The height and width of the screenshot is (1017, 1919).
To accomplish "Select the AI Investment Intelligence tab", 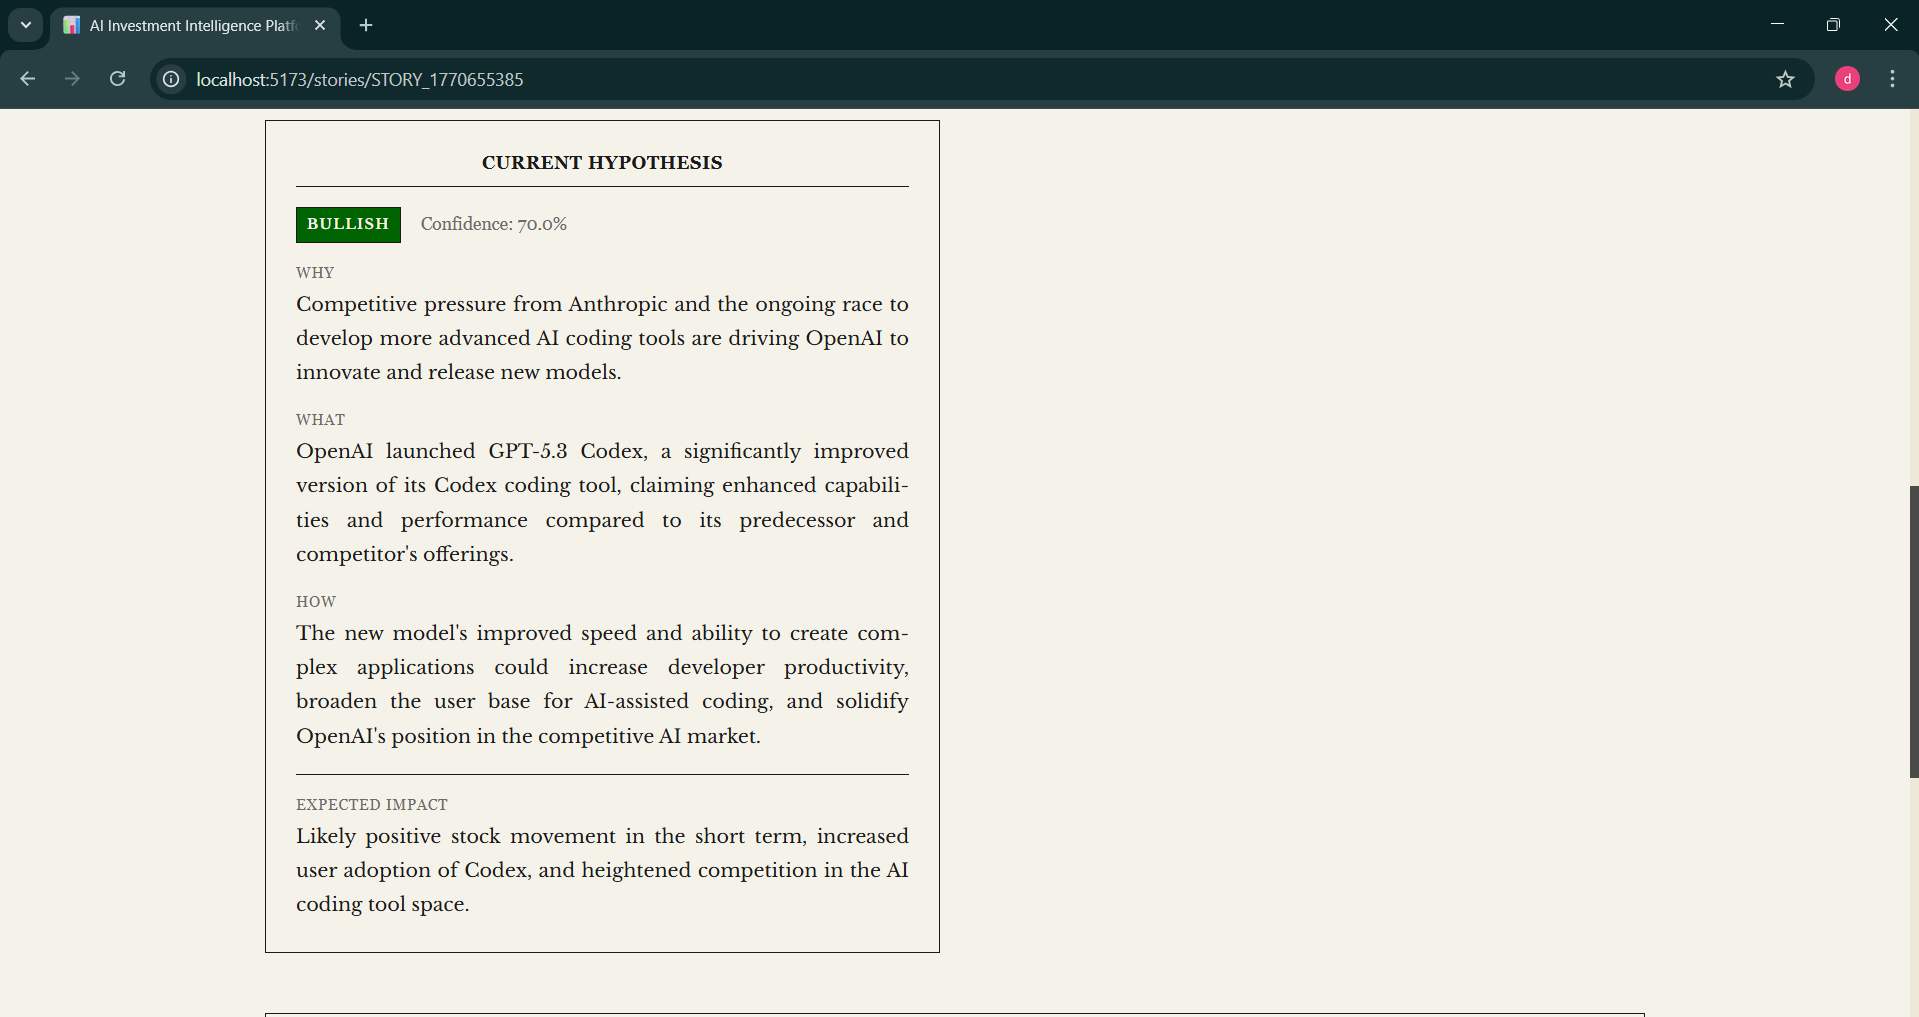I will click(195, 26).
